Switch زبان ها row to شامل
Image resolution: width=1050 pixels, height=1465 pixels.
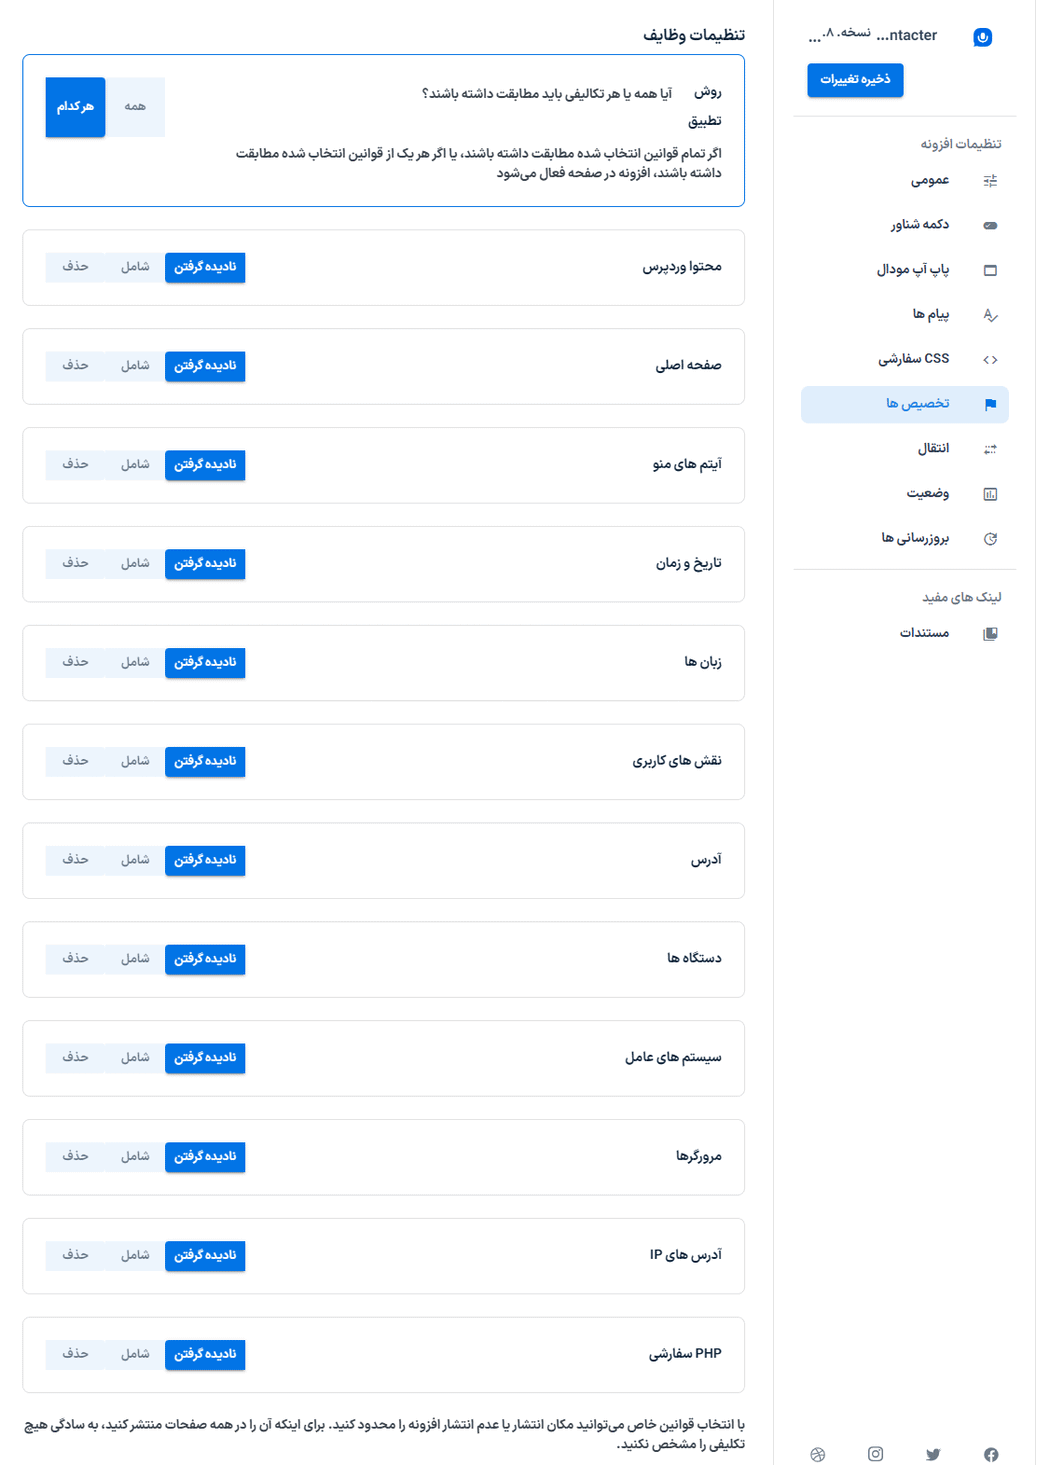point(135,662)
